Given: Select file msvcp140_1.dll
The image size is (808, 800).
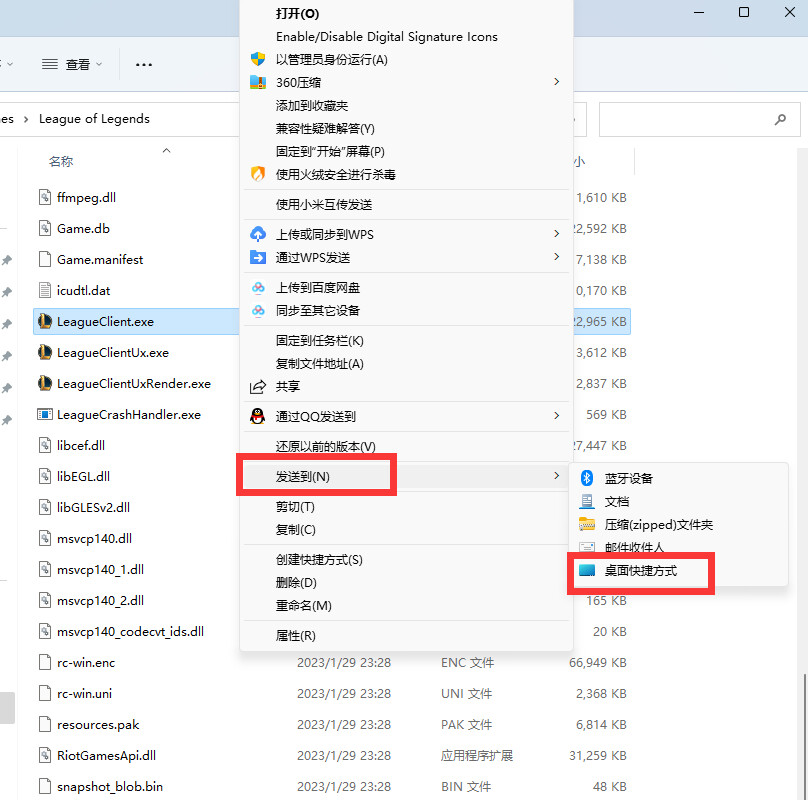Looking at the screenshot, I should point(100,569).
